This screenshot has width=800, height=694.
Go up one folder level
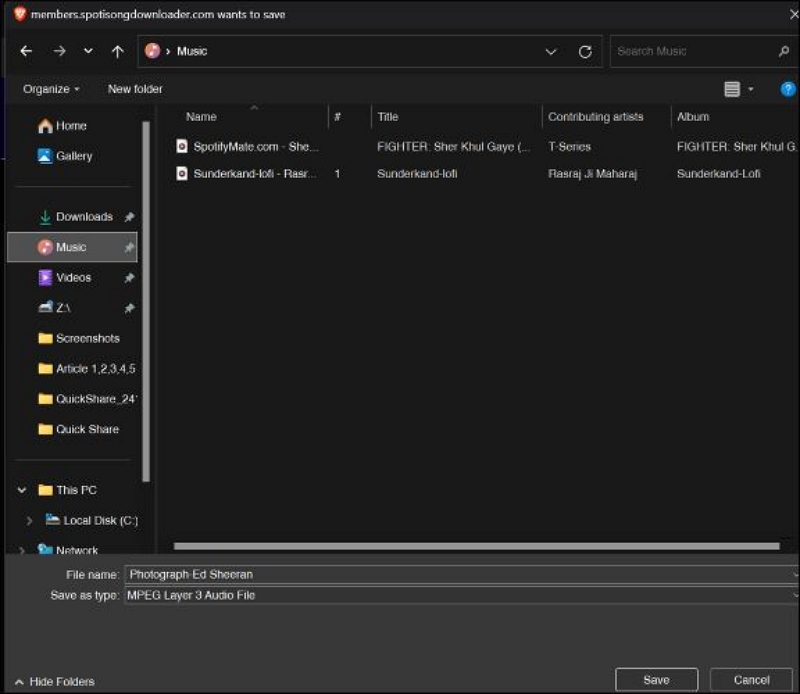(x=117, y=51)
